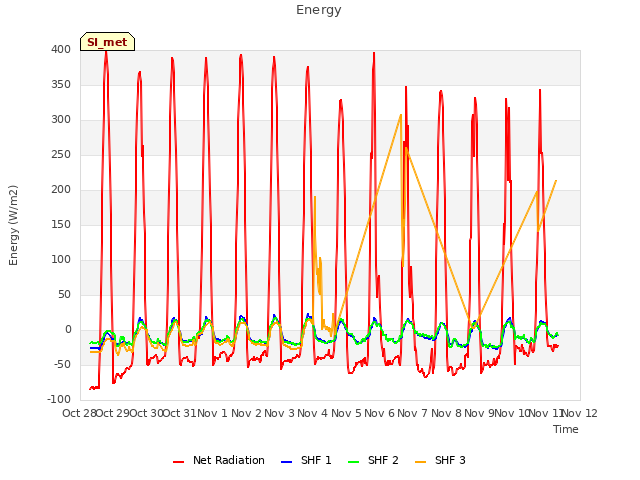The width and height of the screenshot is (640, 480).
Task: Click the Energy (W/m2) y-axis label
Action: coord(13,225)
